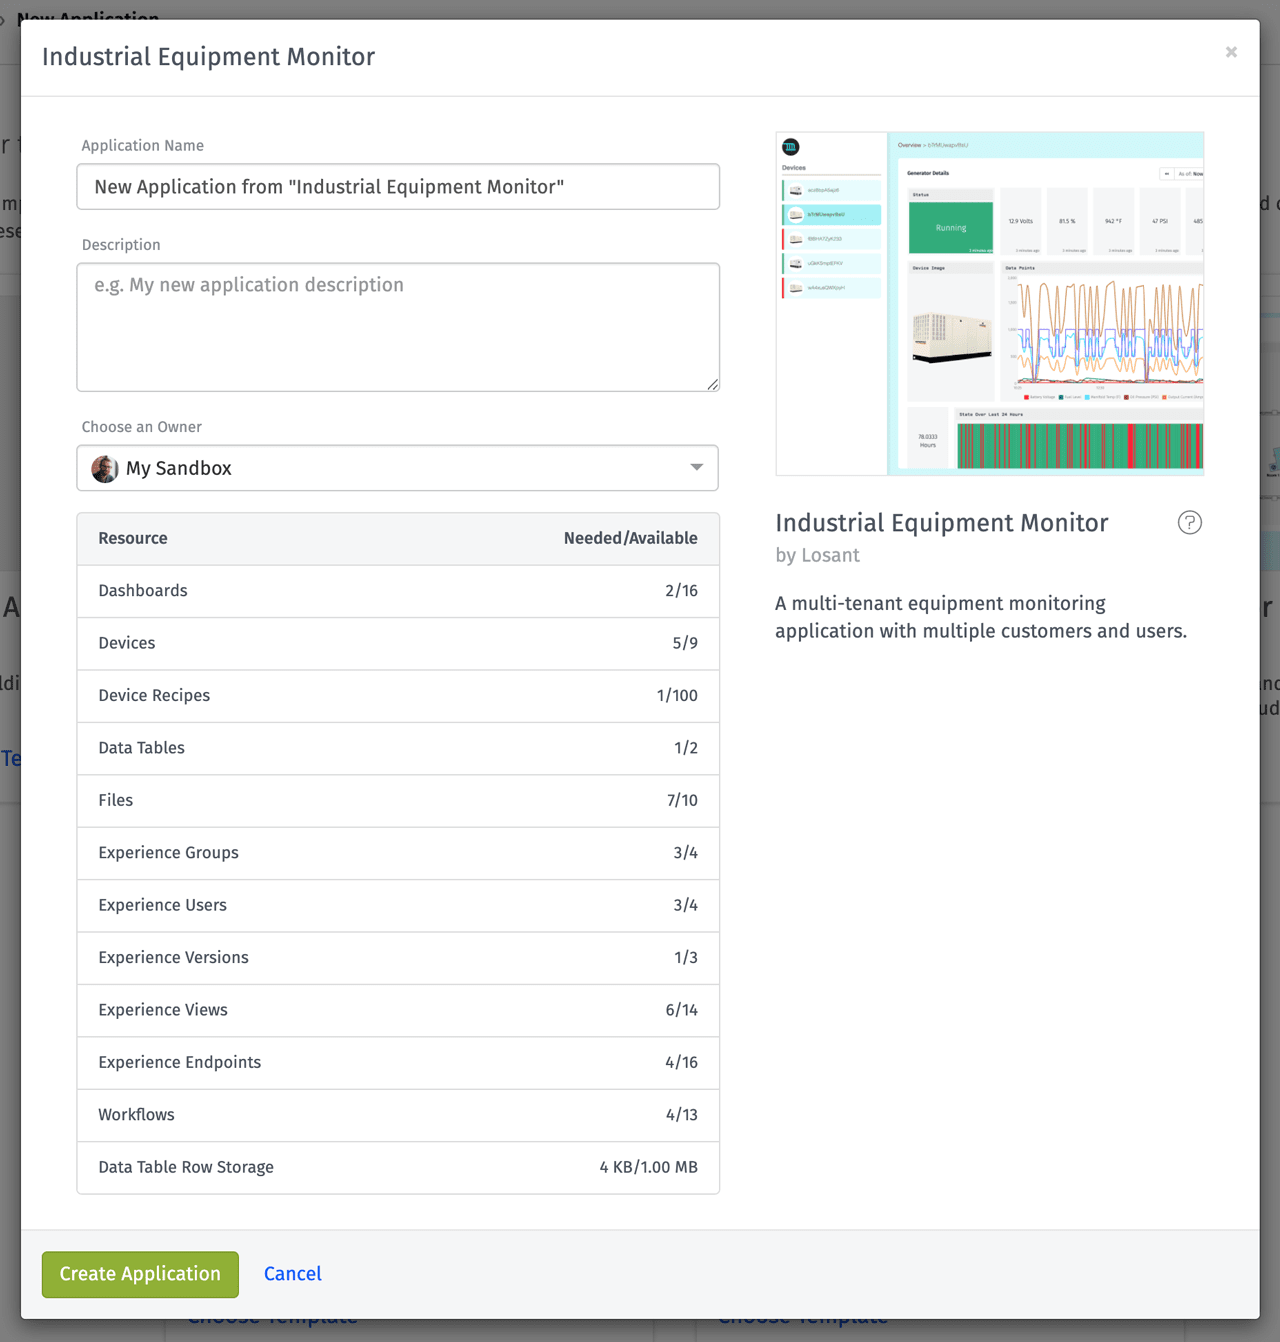Open the Choose an Owner dropdown
This screenshot has width=1280, height=1342.
click(x=398, y=468)
